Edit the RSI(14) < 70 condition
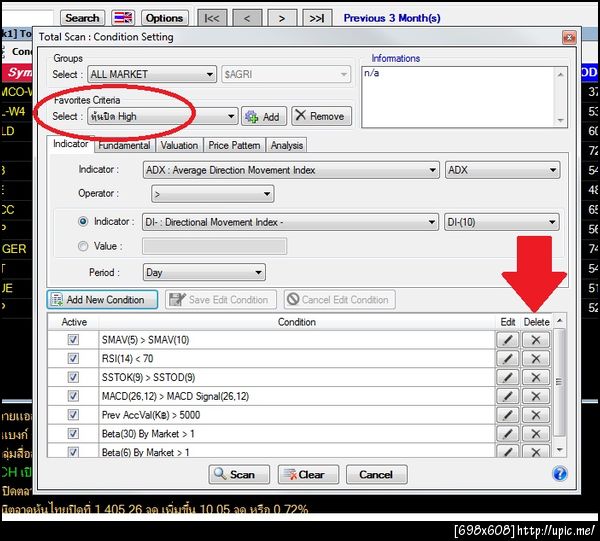This screenshot has height=541, width=600. click(x=507, y=358)
